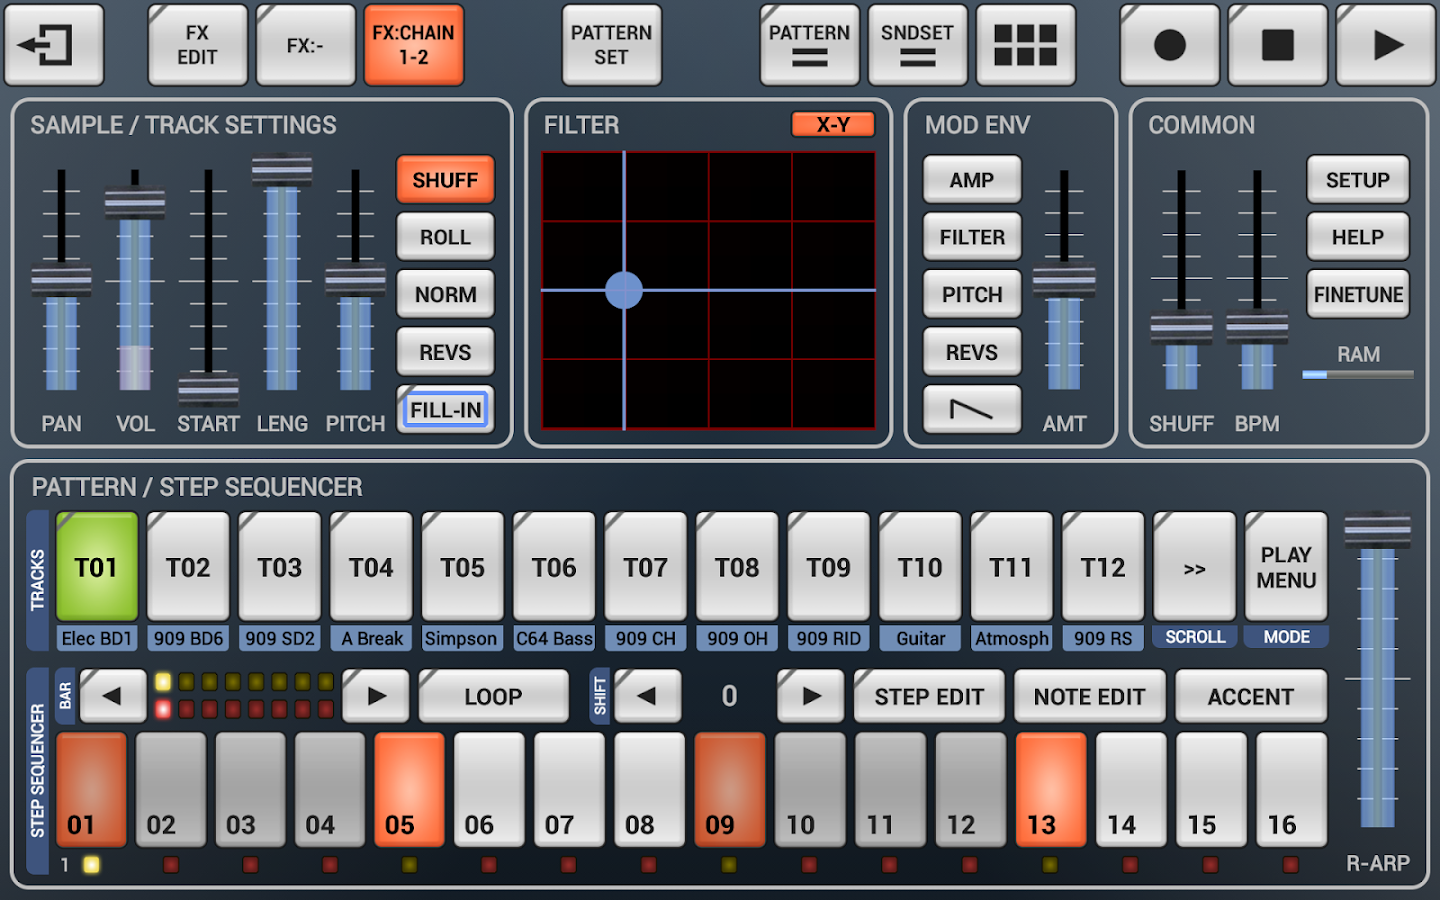1440x900 pixels.
Task: Enable NORM in track settings
Action: point(445,295)
